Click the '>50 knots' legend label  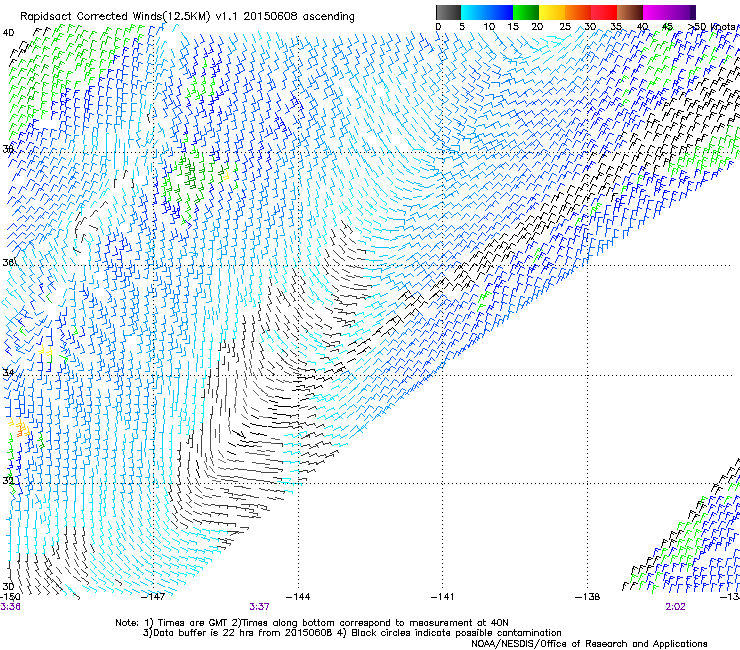(712, 27)
